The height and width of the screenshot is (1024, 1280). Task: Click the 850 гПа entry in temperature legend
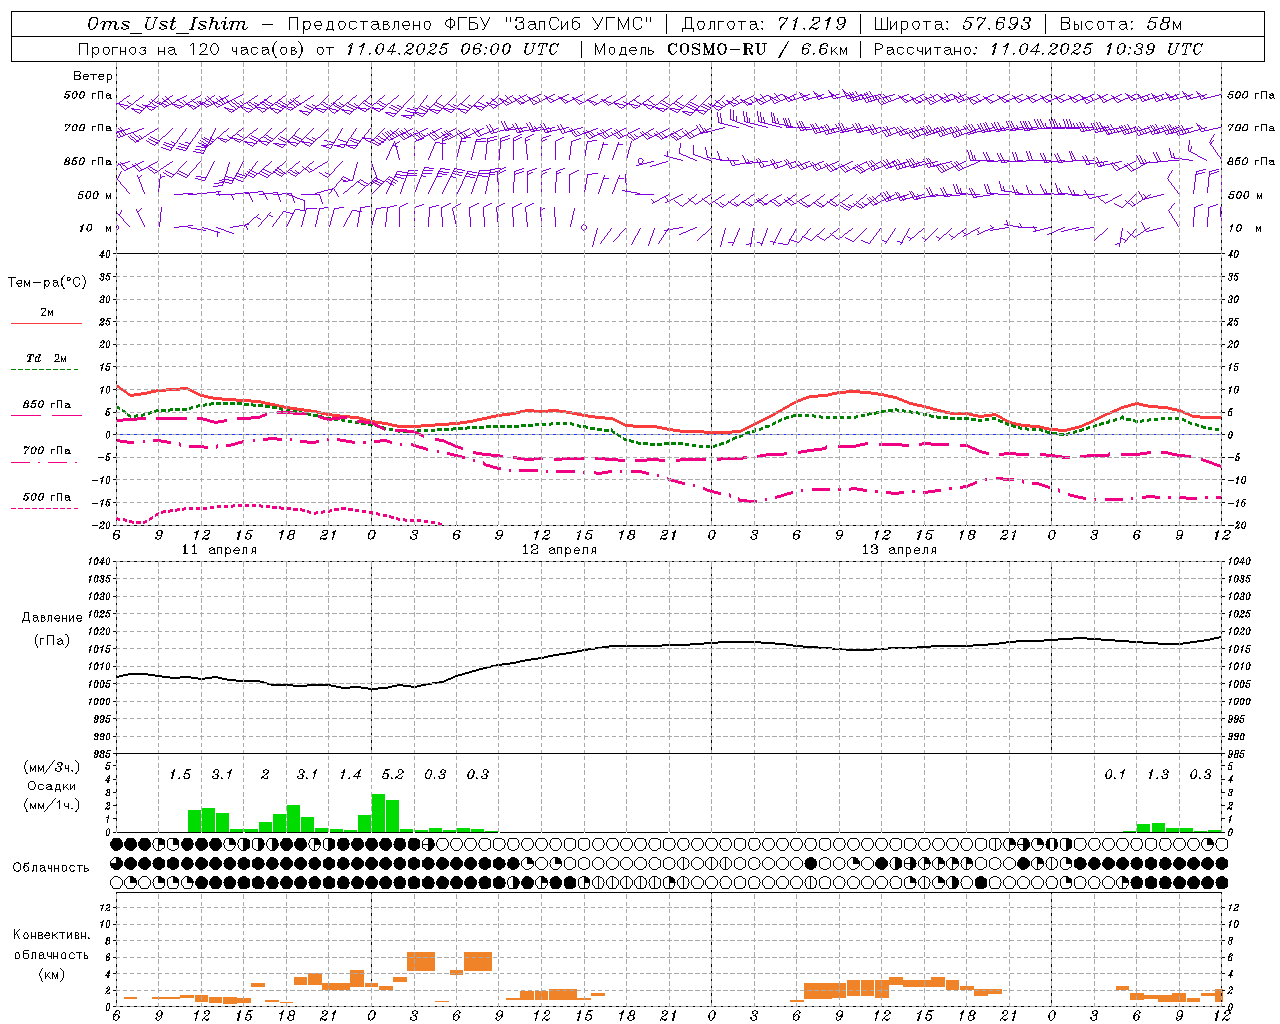click(x=47, y=405)
